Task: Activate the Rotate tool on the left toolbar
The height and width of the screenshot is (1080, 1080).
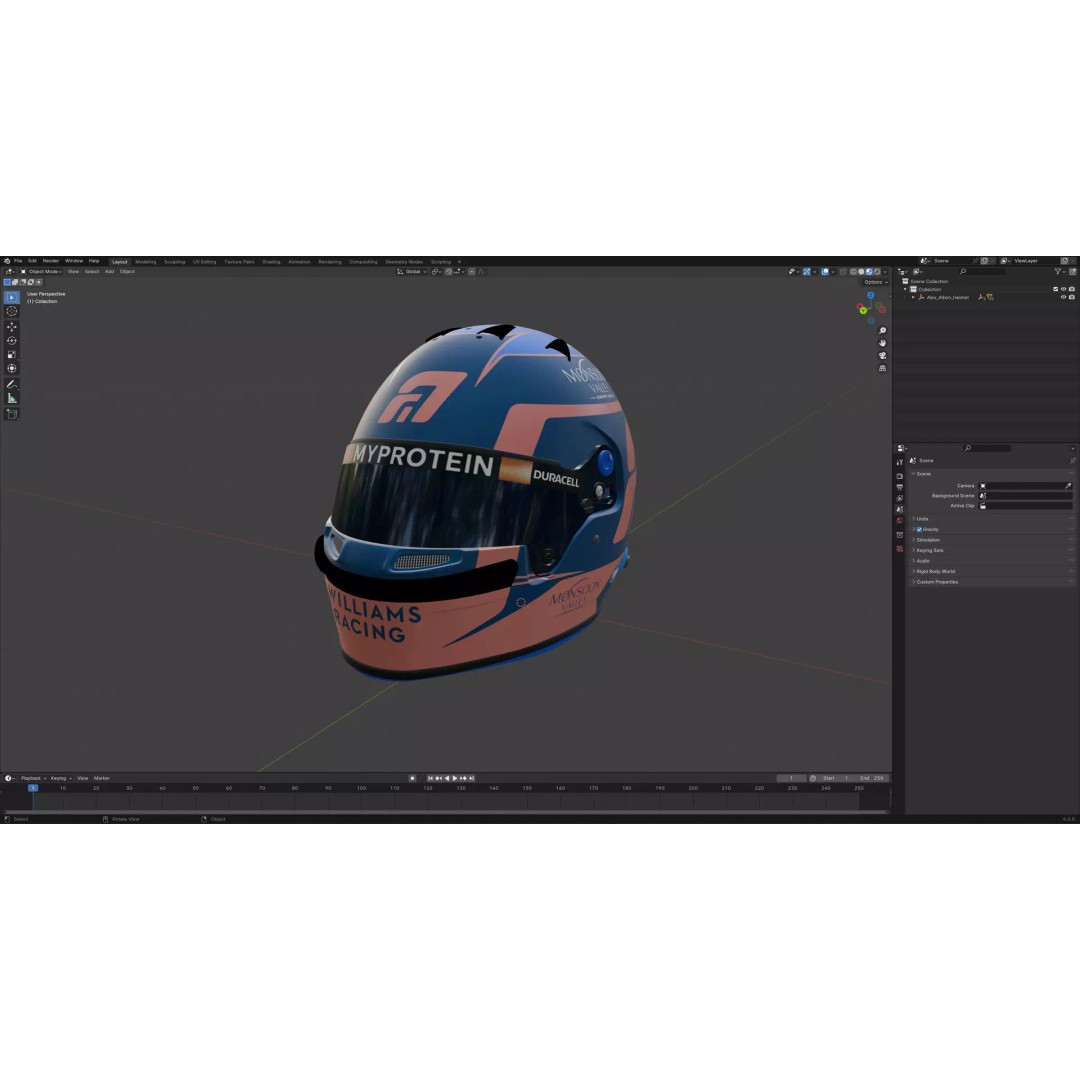Action: (x=12, y=339)
